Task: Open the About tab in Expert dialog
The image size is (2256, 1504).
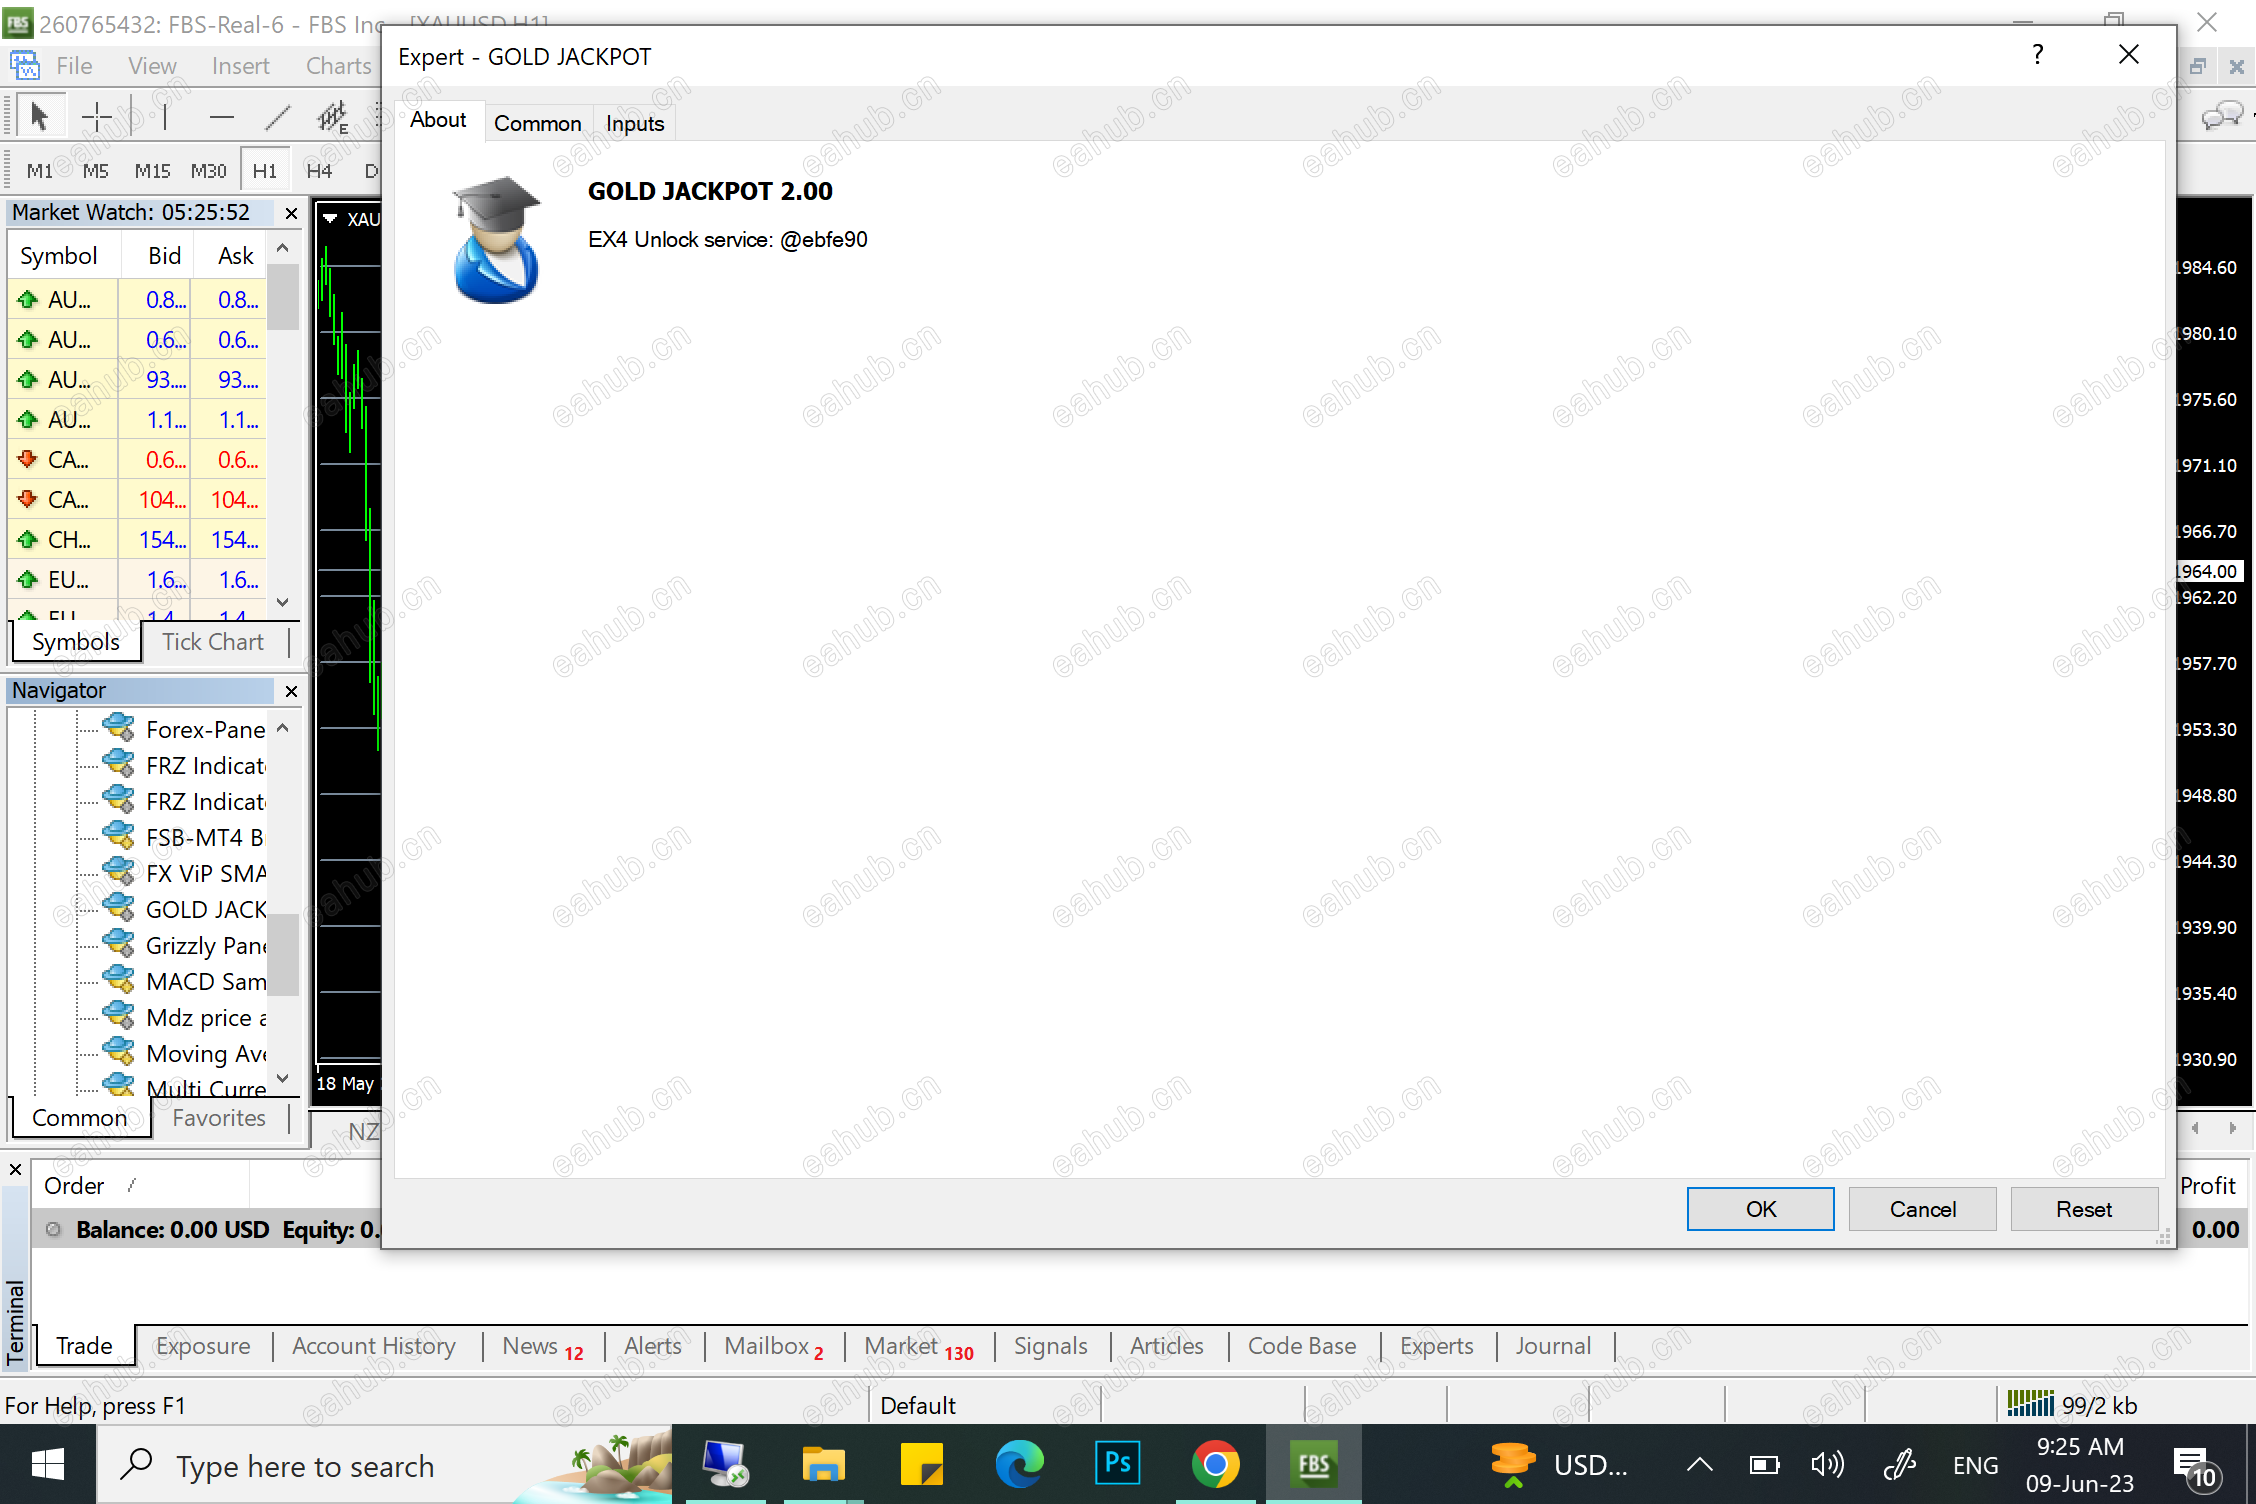Action: pyautogui.click(x=438, y=120)
